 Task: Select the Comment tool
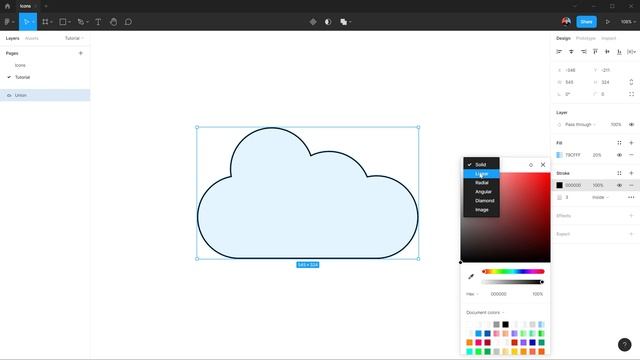tap(128, 22)
